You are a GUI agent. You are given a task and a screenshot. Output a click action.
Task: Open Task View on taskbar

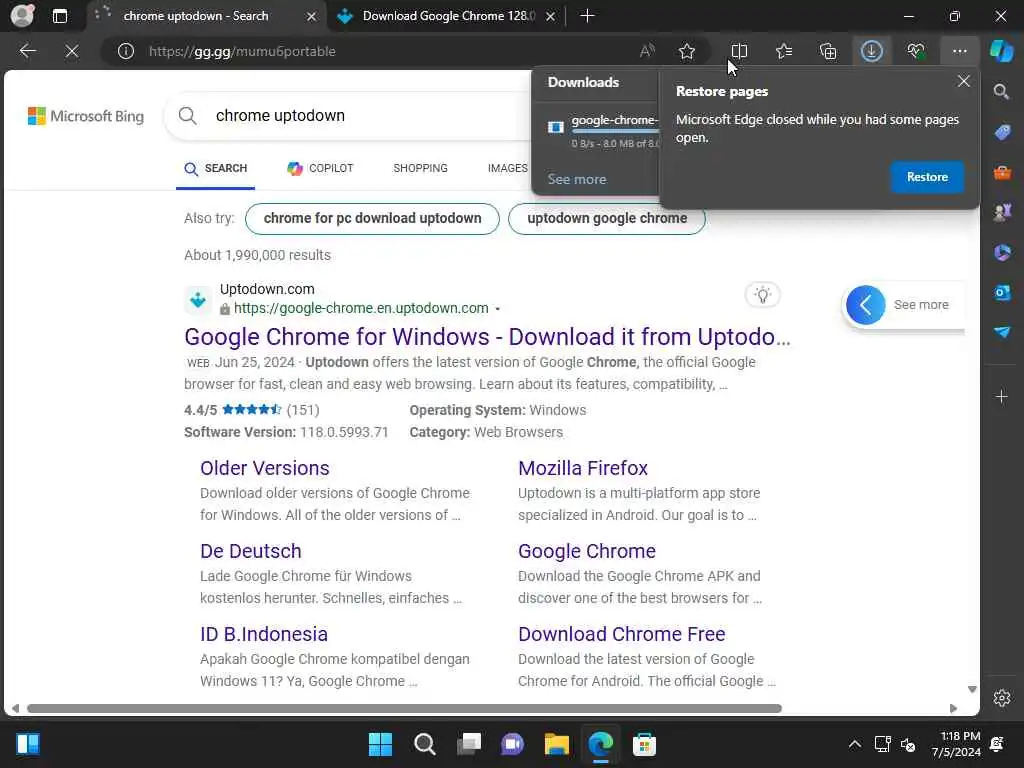tap(468, 744)
